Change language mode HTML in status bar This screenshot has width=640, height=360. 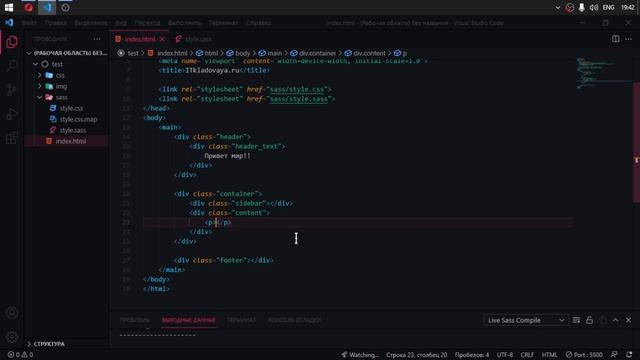tap(549, 355)
